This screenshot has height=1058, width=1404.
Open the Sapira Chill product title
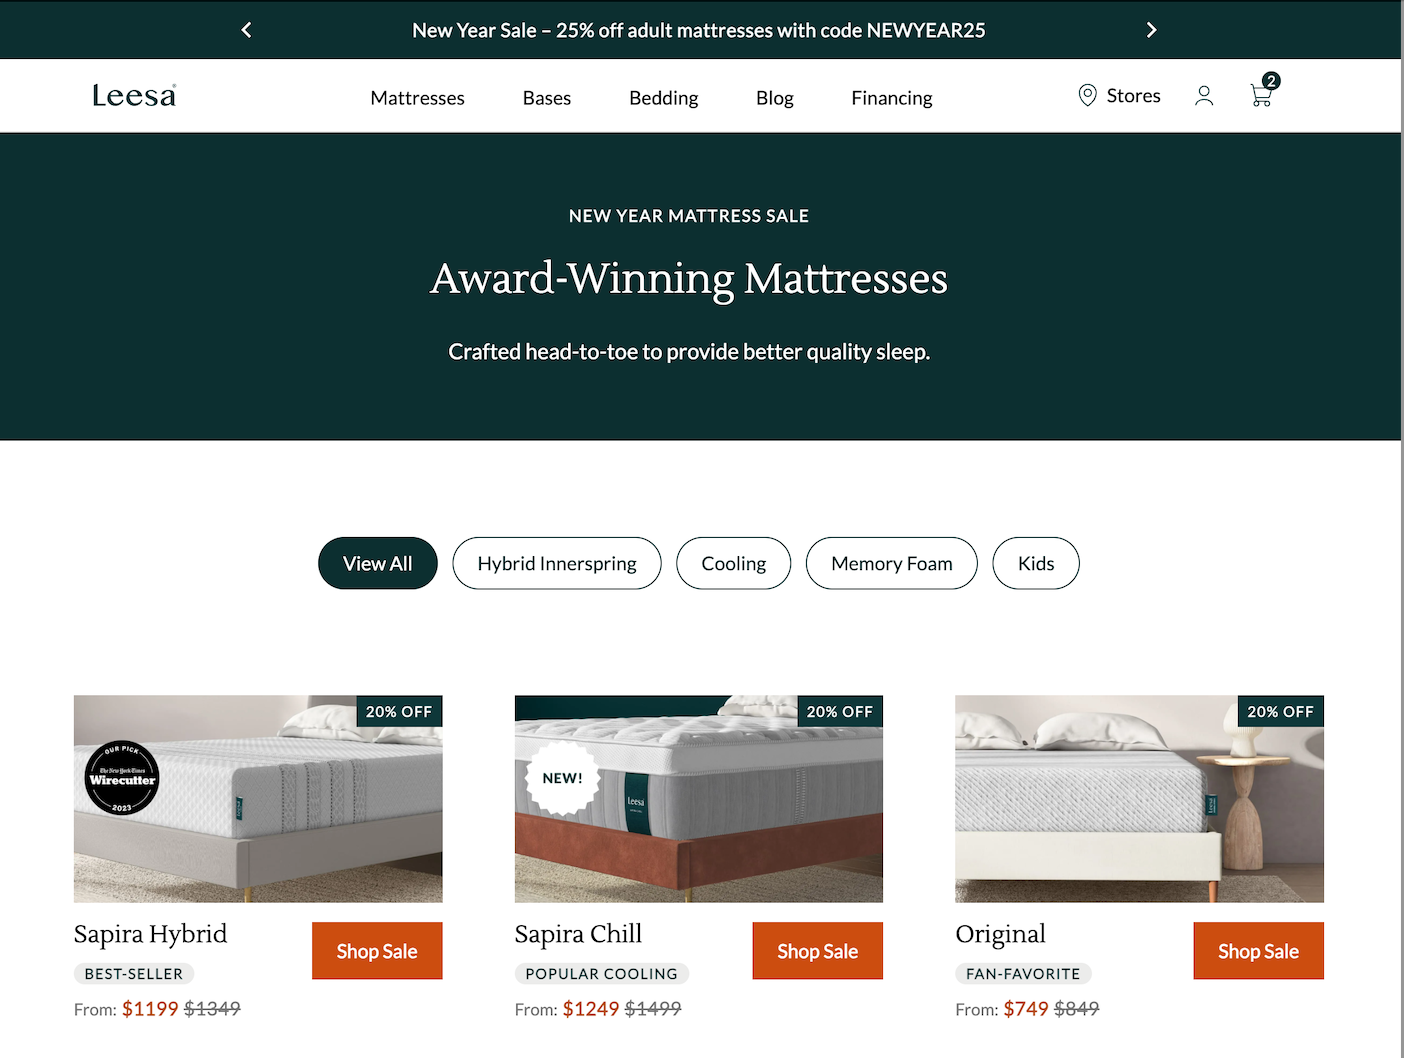[x=579, y=934]
